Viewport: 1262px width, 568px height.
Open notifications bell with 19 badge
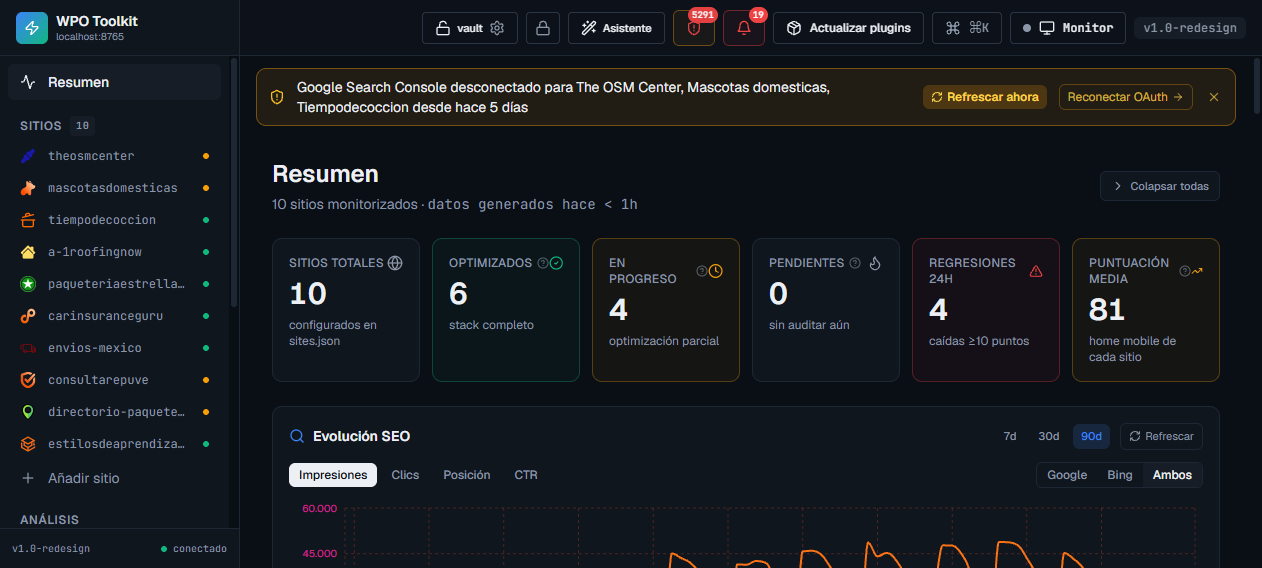pos(744,28)
